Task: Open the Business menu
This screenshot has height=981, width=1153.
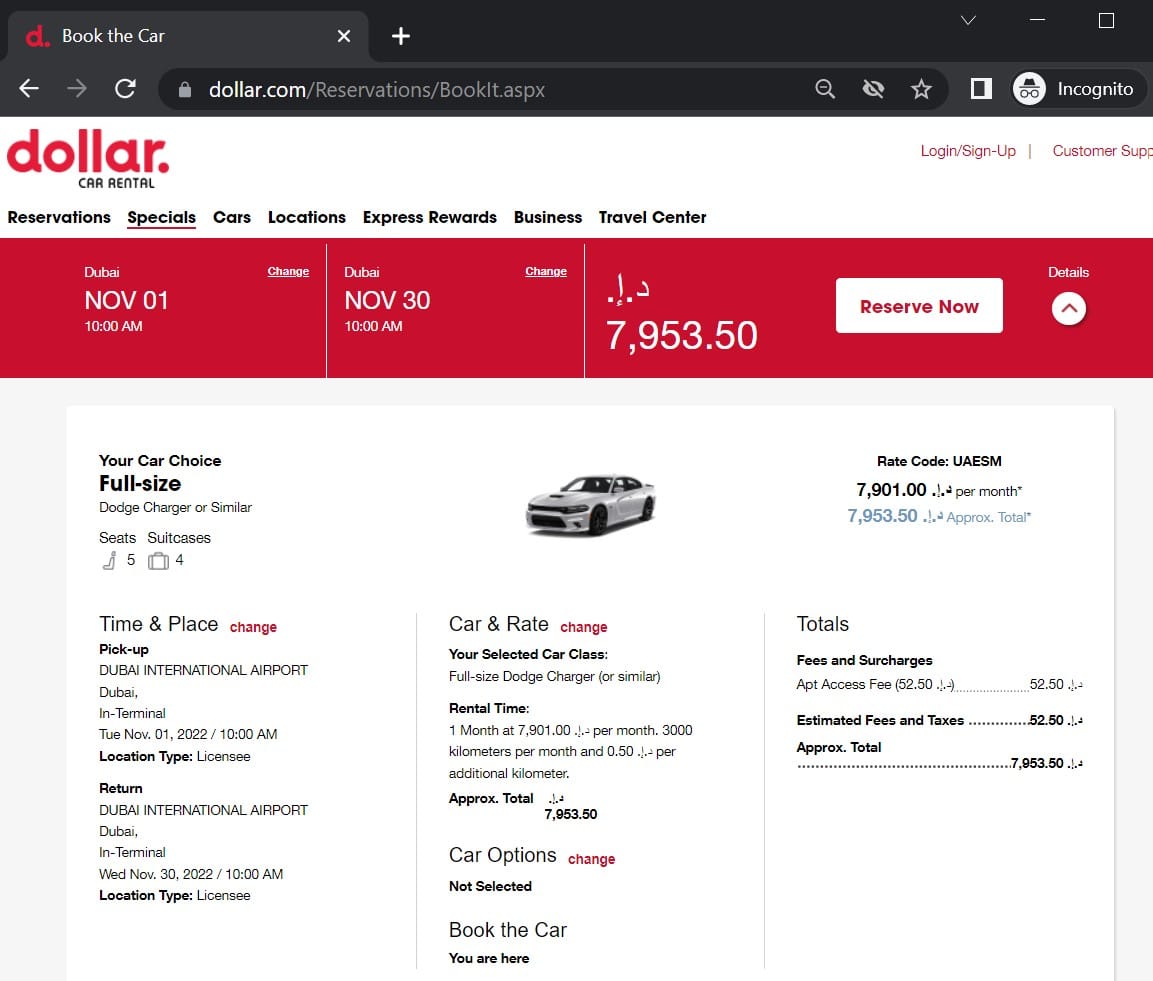Action: [x=548, y=217]
